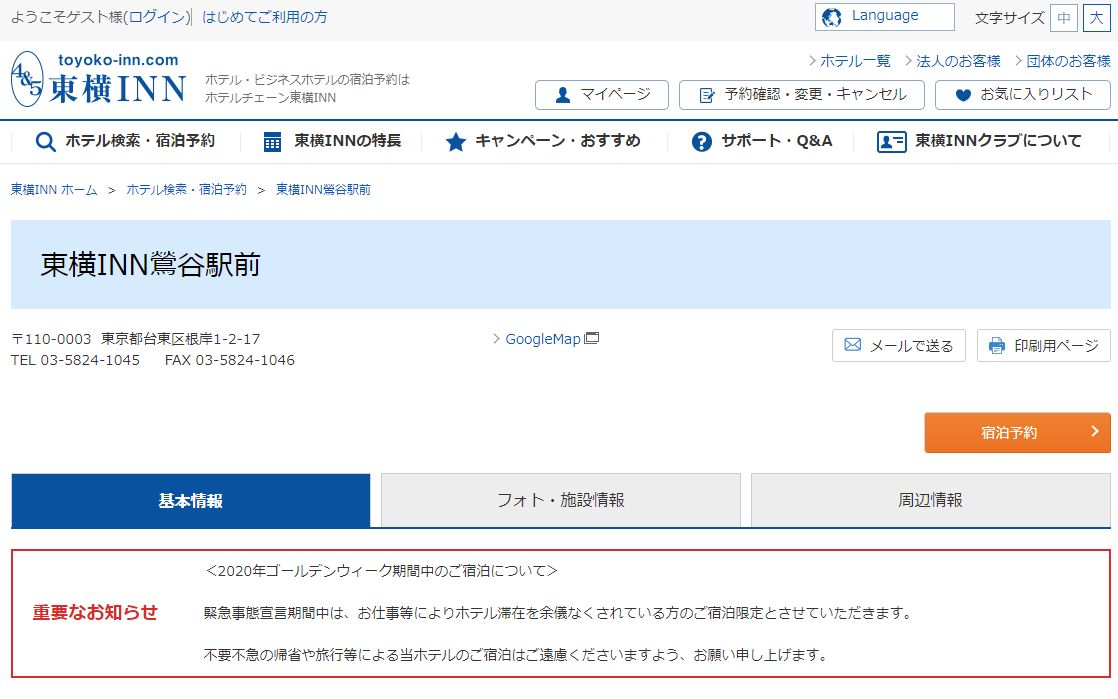Click the 2020年ゴールデンウィーク notice title
This screenshot has height=699, width=1118.
[381, 571]
